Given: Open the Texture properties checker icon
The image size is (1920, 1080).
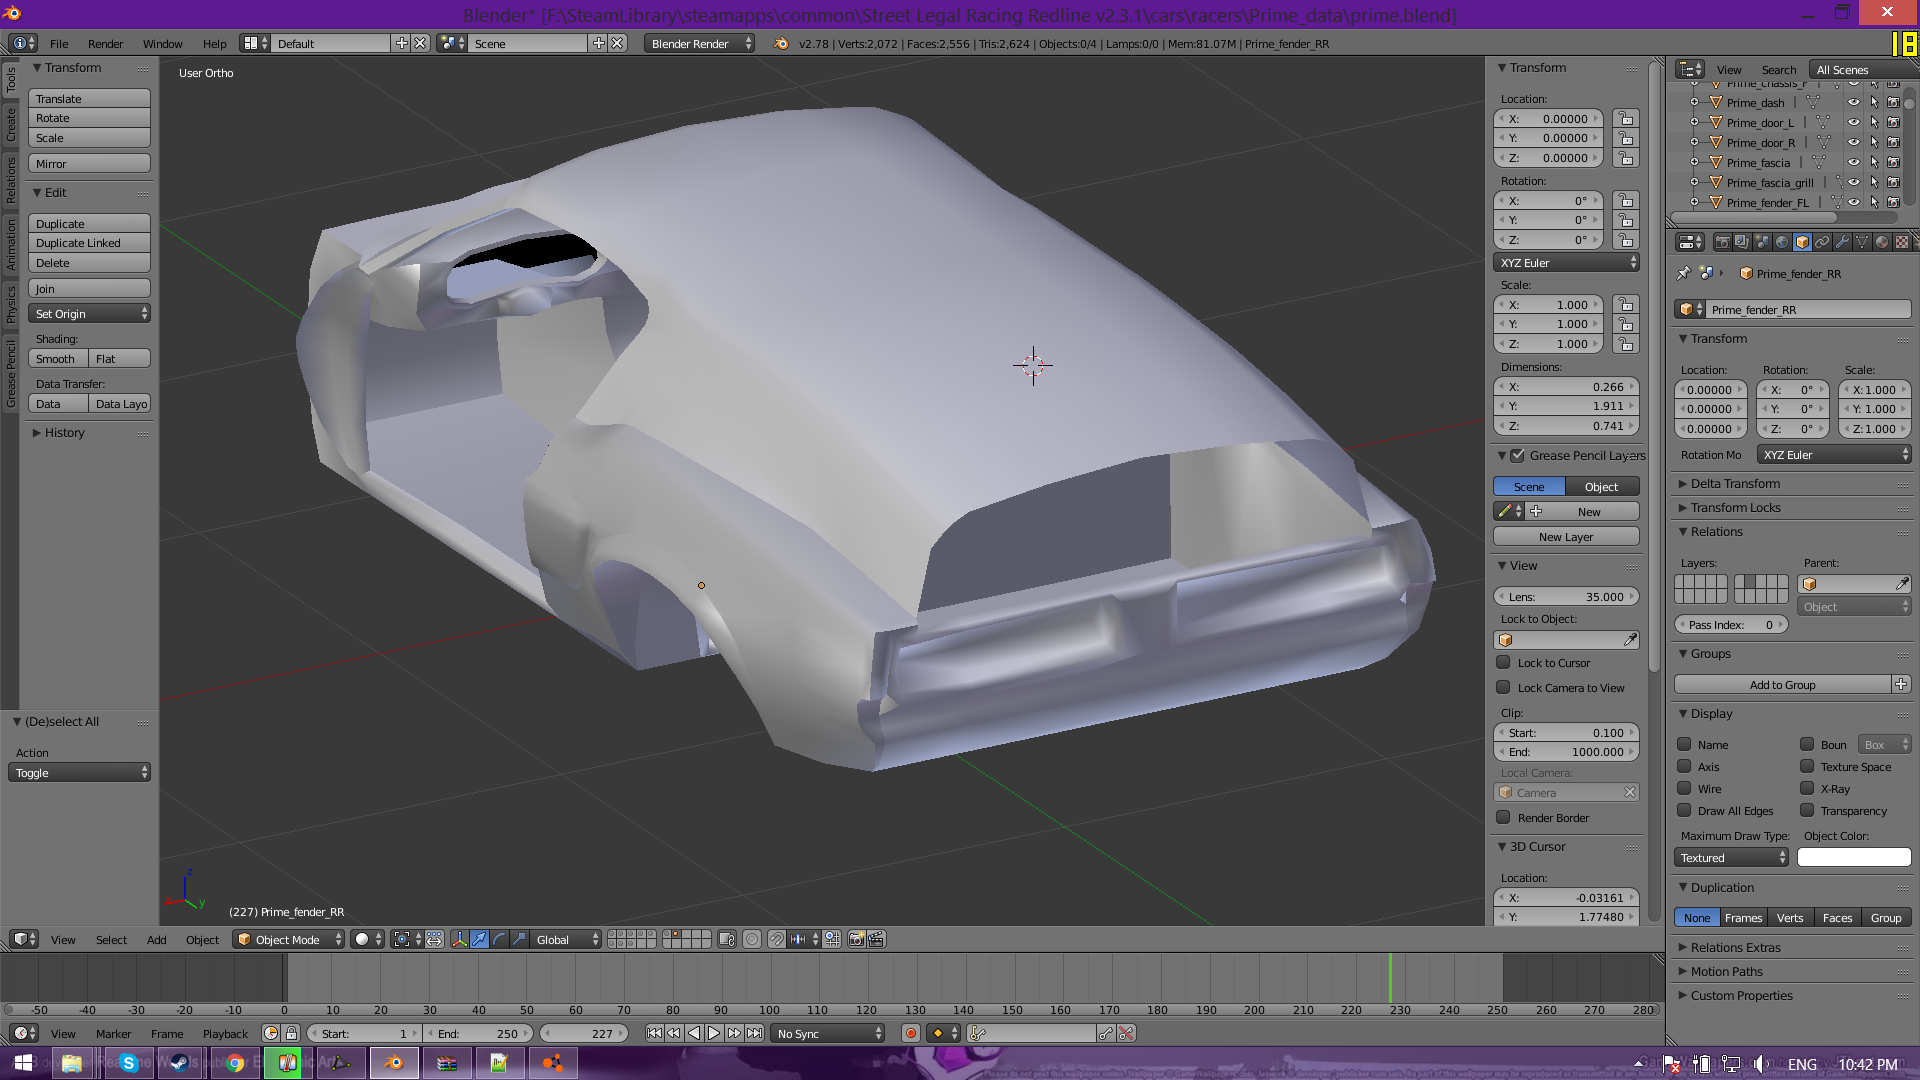Looking at the screenshot, I should [1902, 242].
